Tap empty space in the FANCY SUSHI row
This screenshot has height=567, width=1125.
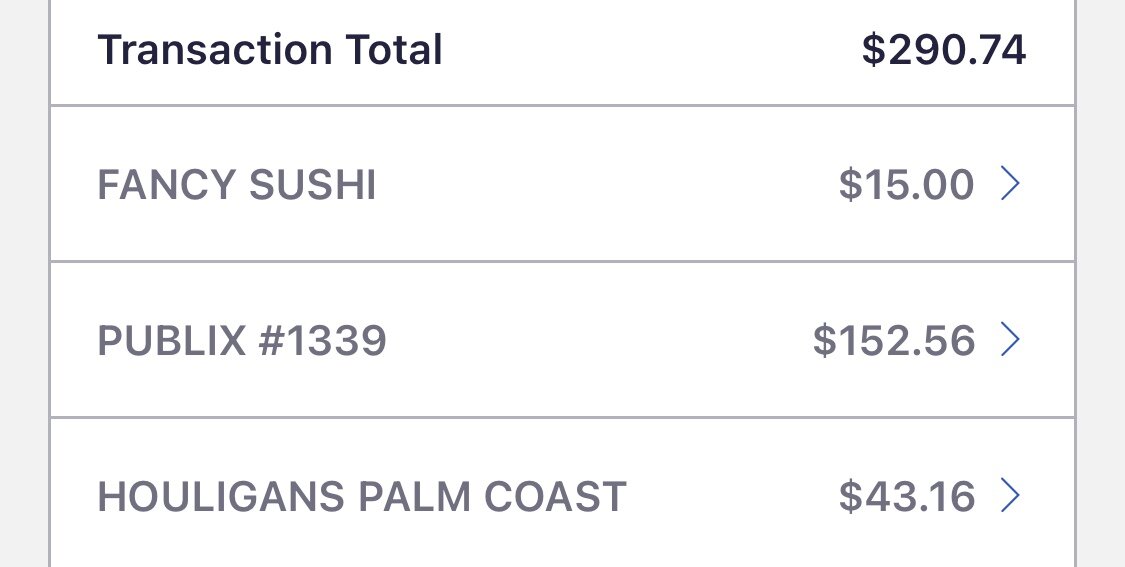tap(606, 184)
